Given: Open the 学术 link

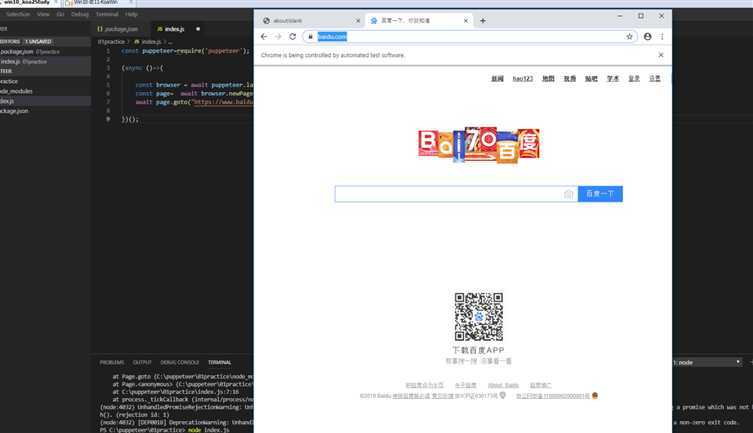Looking at the screenshot, I should [613, 78].
